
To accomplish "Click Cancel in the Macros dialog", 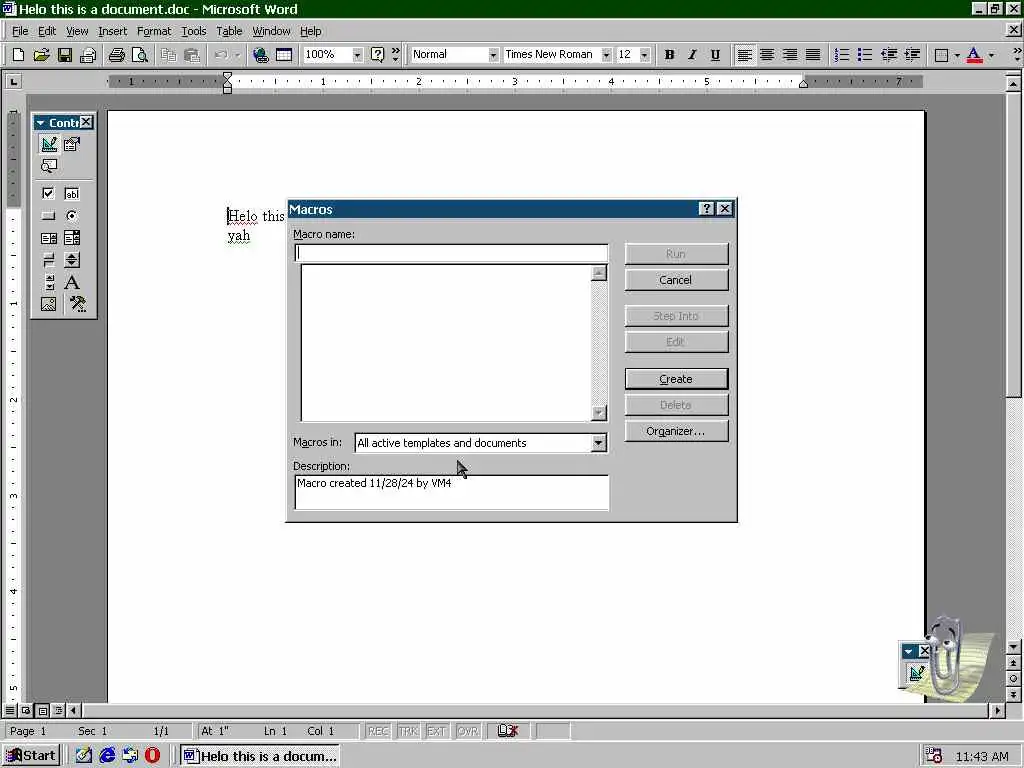I will 676,280.
